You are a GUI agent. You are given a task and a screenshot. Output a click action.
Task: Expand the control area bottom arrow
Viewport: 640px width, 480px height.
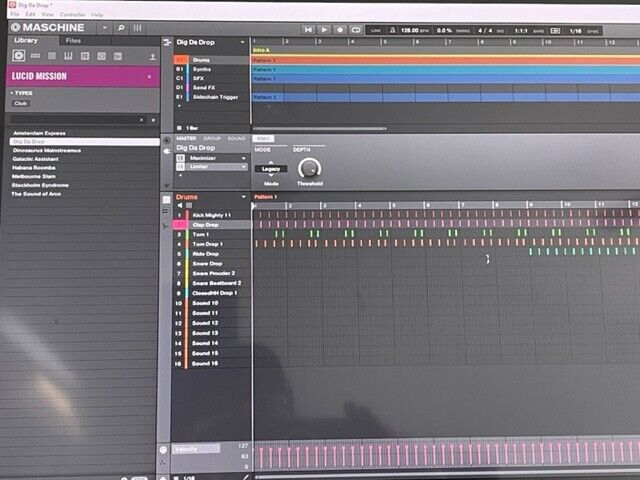[x=166, y=185]
